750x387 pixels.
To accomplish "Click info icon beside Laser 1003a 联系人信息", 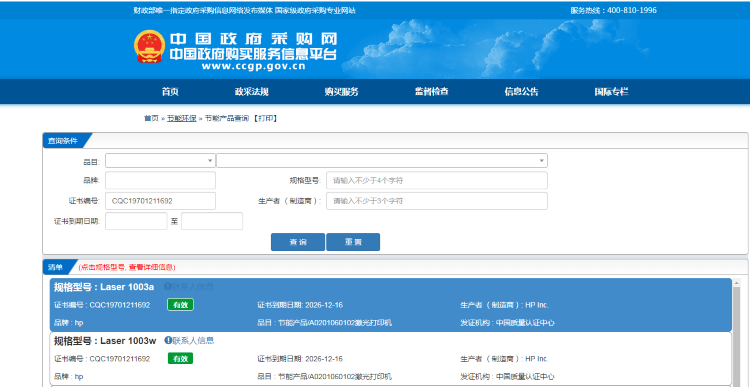I will coord(168,287).
